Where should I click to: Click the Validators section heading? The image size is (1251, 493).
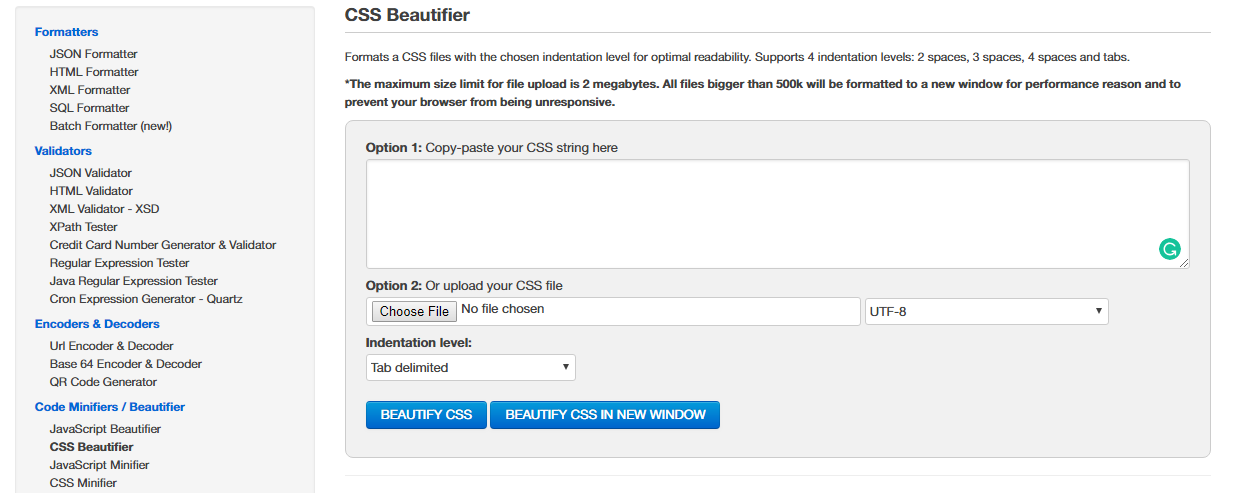pos(63,151)
